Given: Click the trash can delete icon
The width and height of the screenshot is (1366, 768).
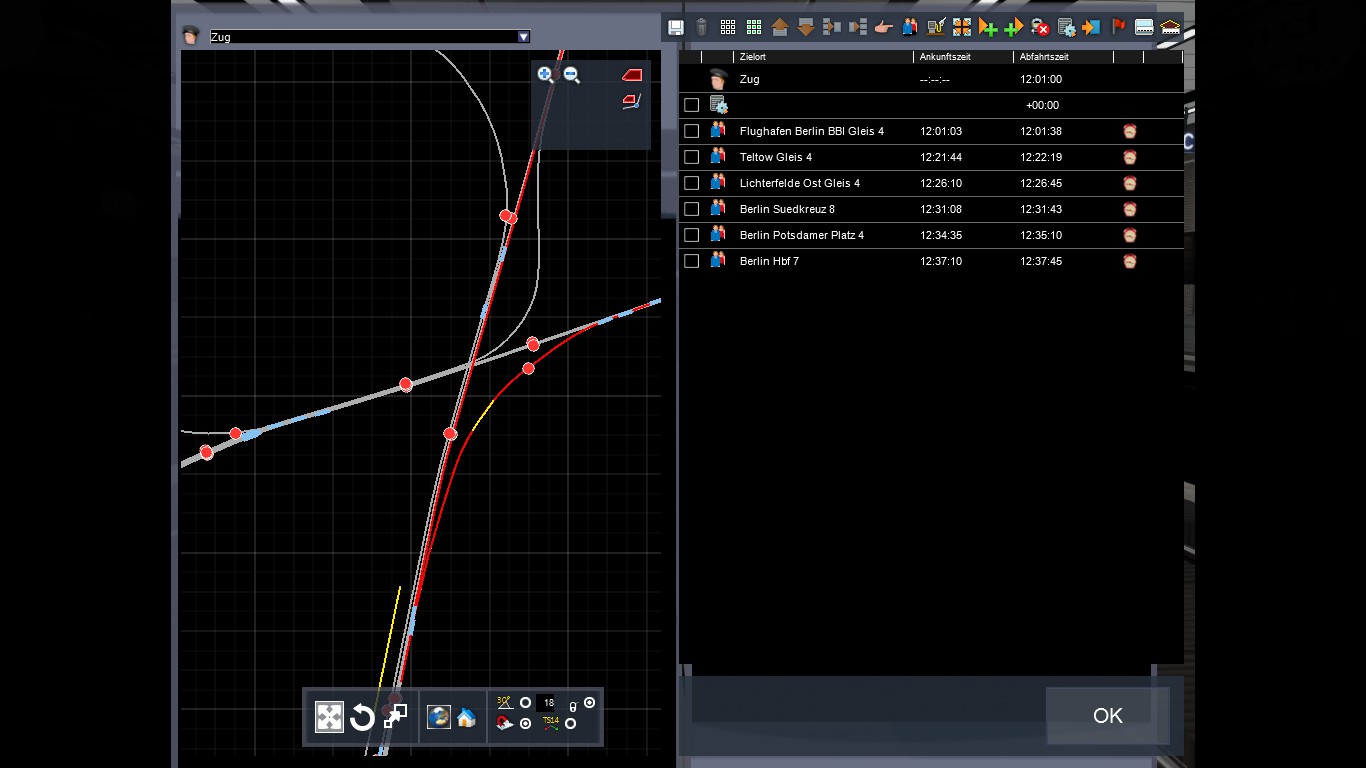Looking at the screenshot, I should point(702,28).
